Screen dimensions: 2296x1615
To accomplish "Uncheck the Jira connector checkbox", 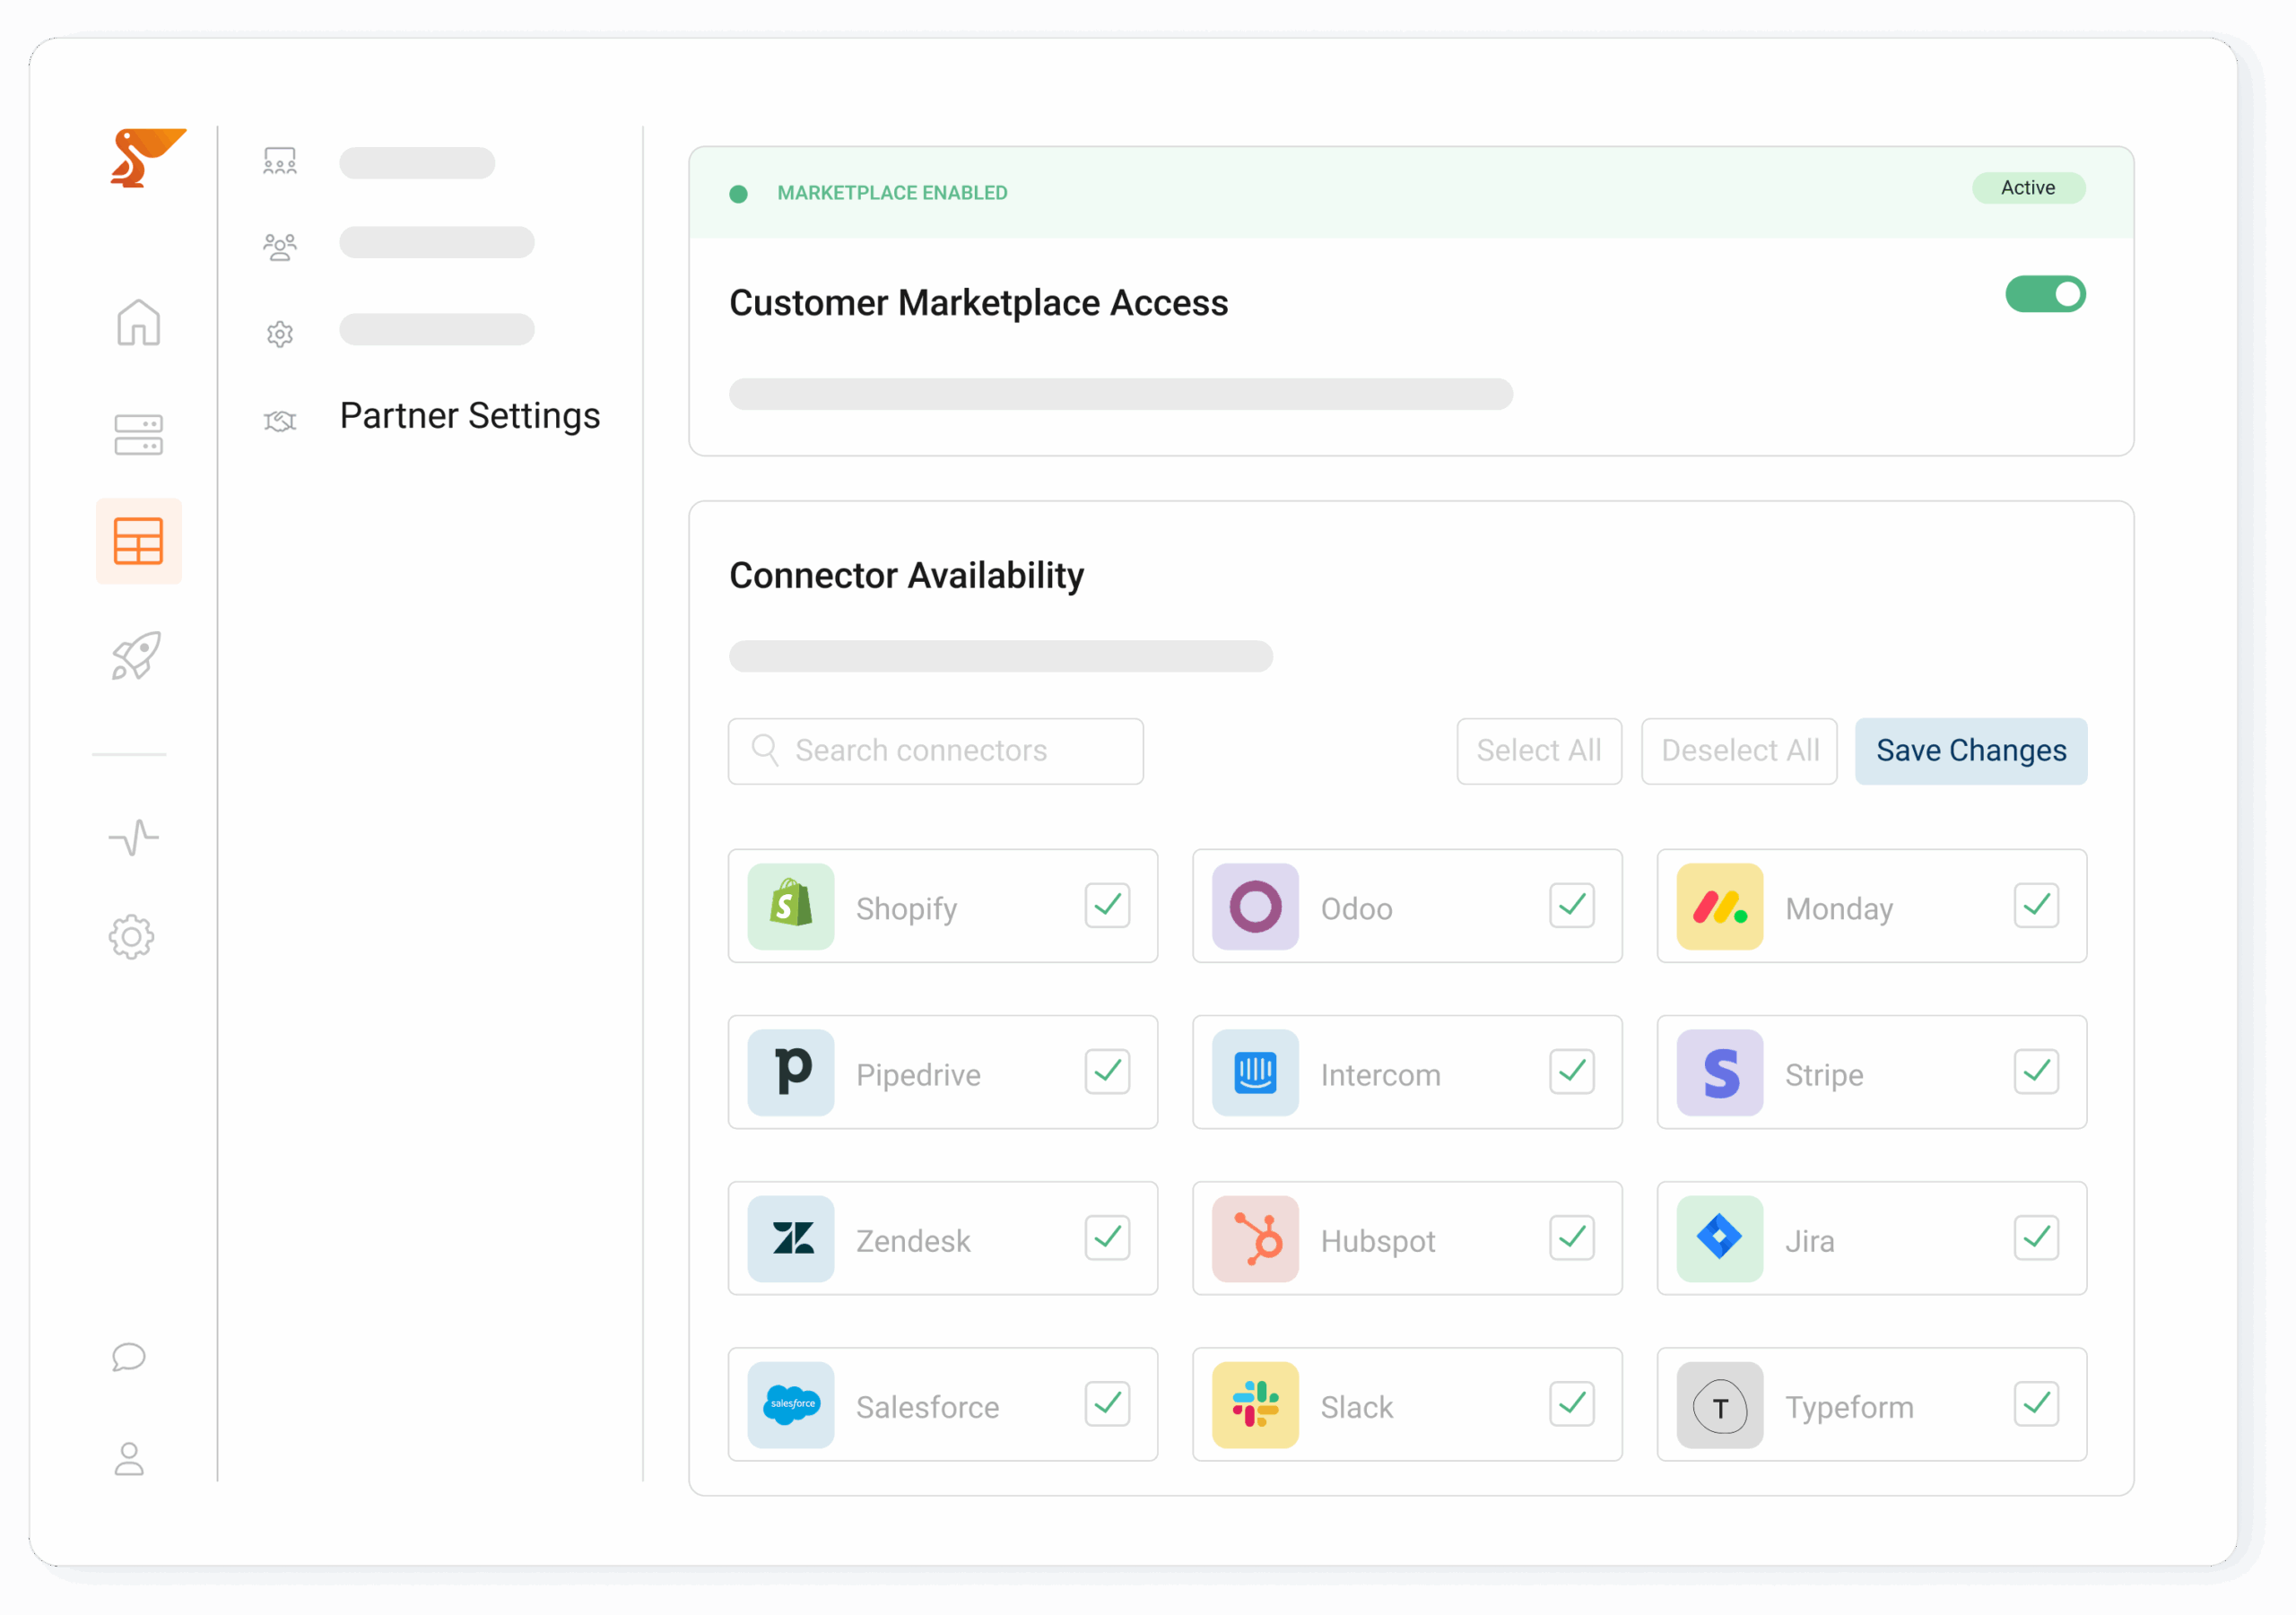I will tap(2036, 1237).
